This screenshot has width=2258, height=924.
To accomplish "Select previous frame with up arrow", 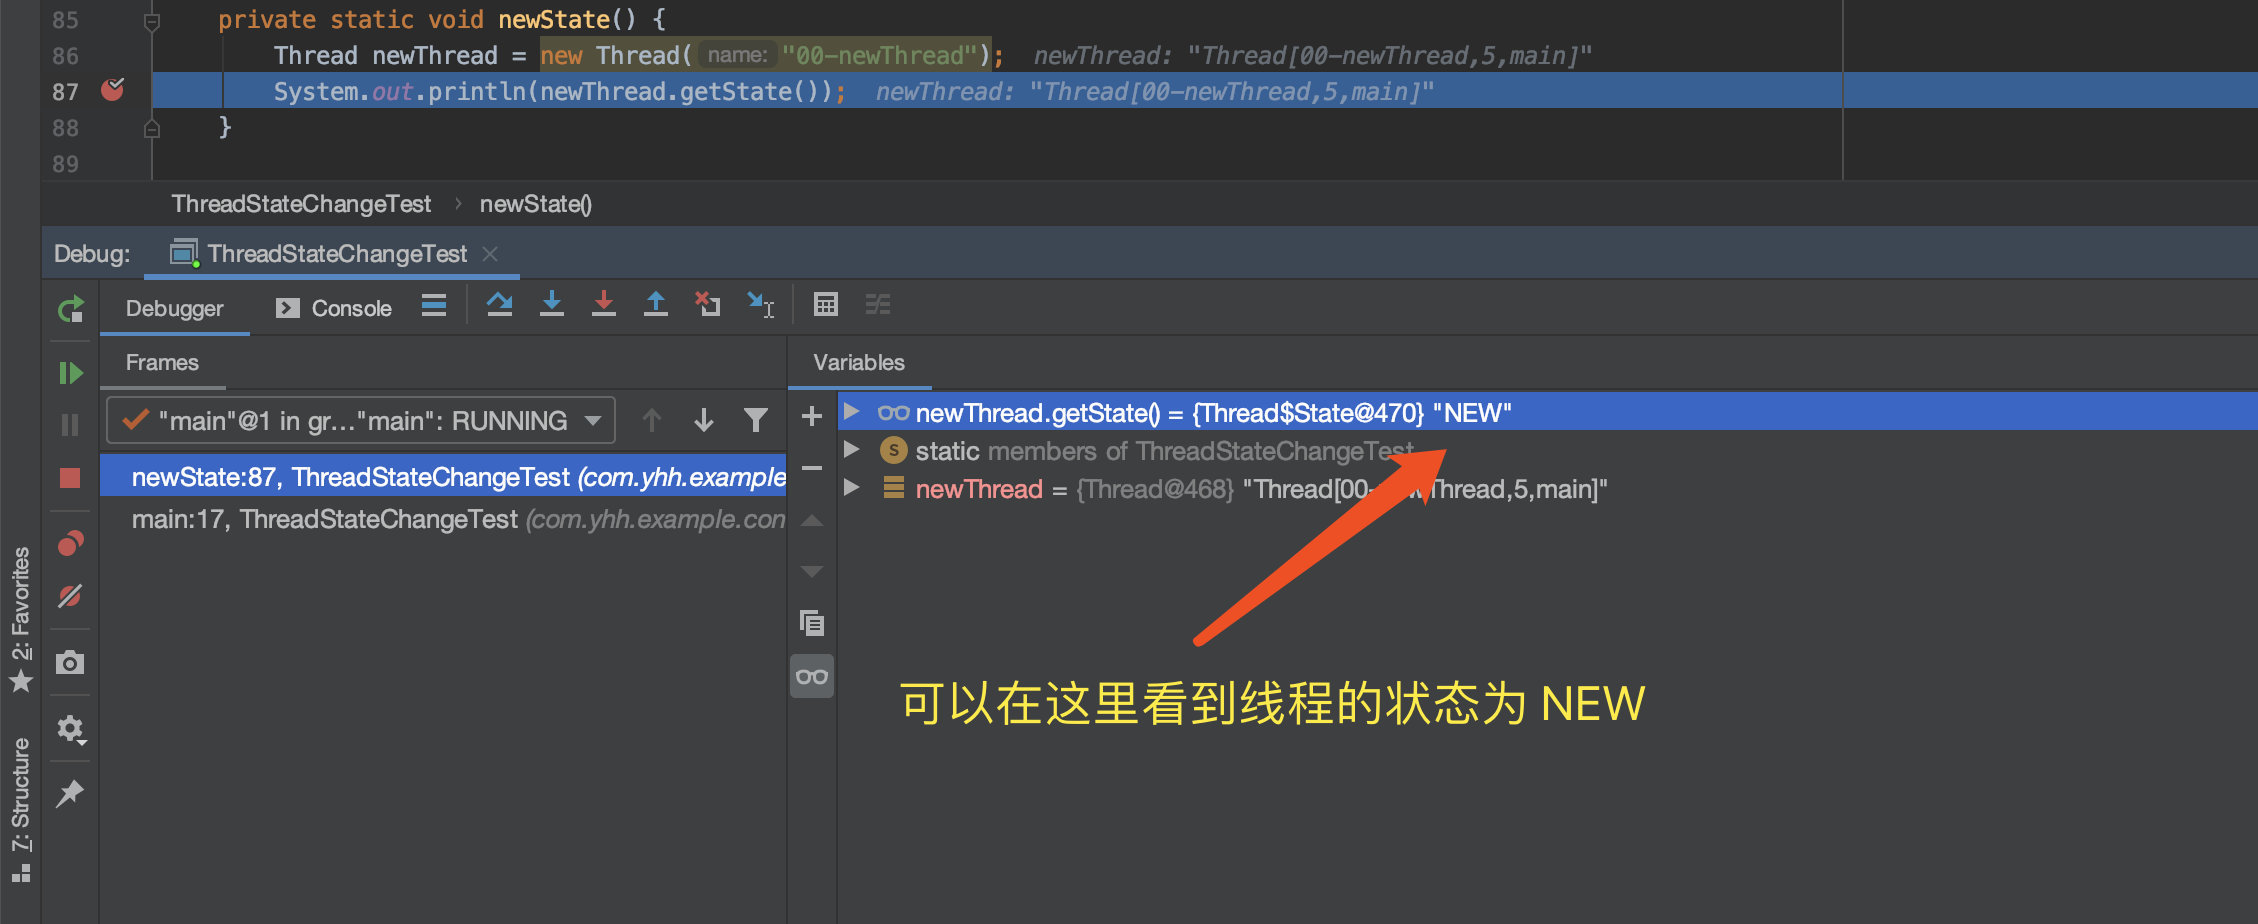I will tap(652, 421).
